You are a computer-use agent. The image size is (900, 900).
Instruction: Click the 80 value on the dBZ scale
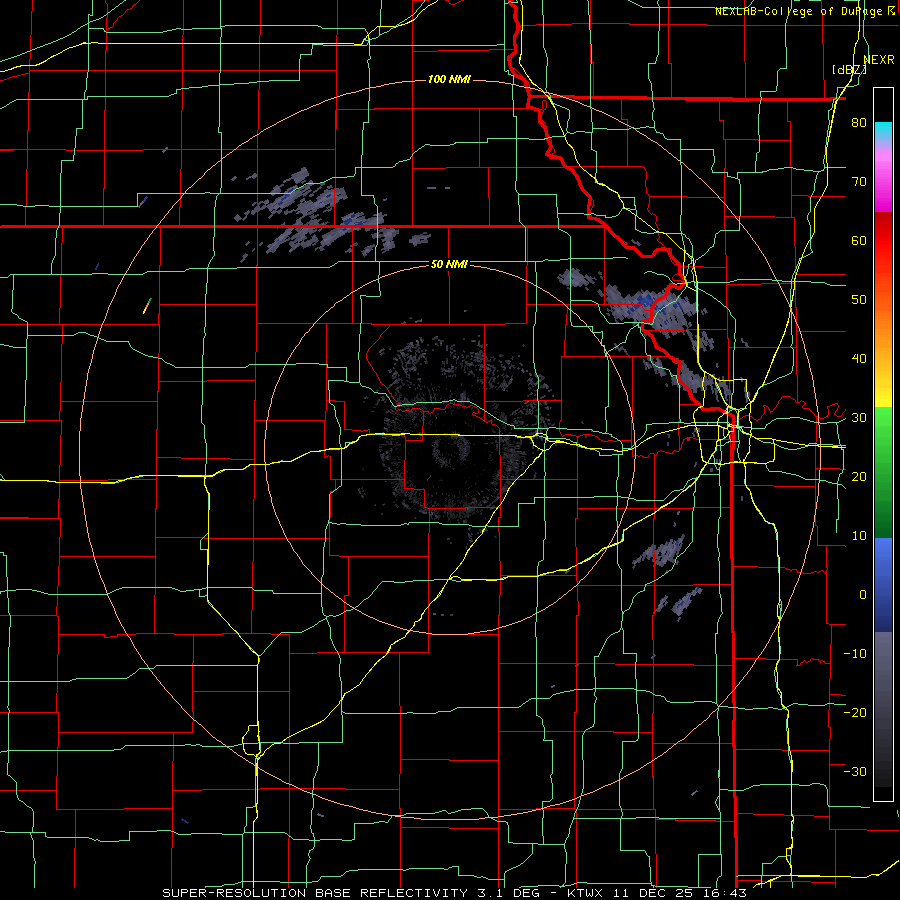[x=859, y=123]
